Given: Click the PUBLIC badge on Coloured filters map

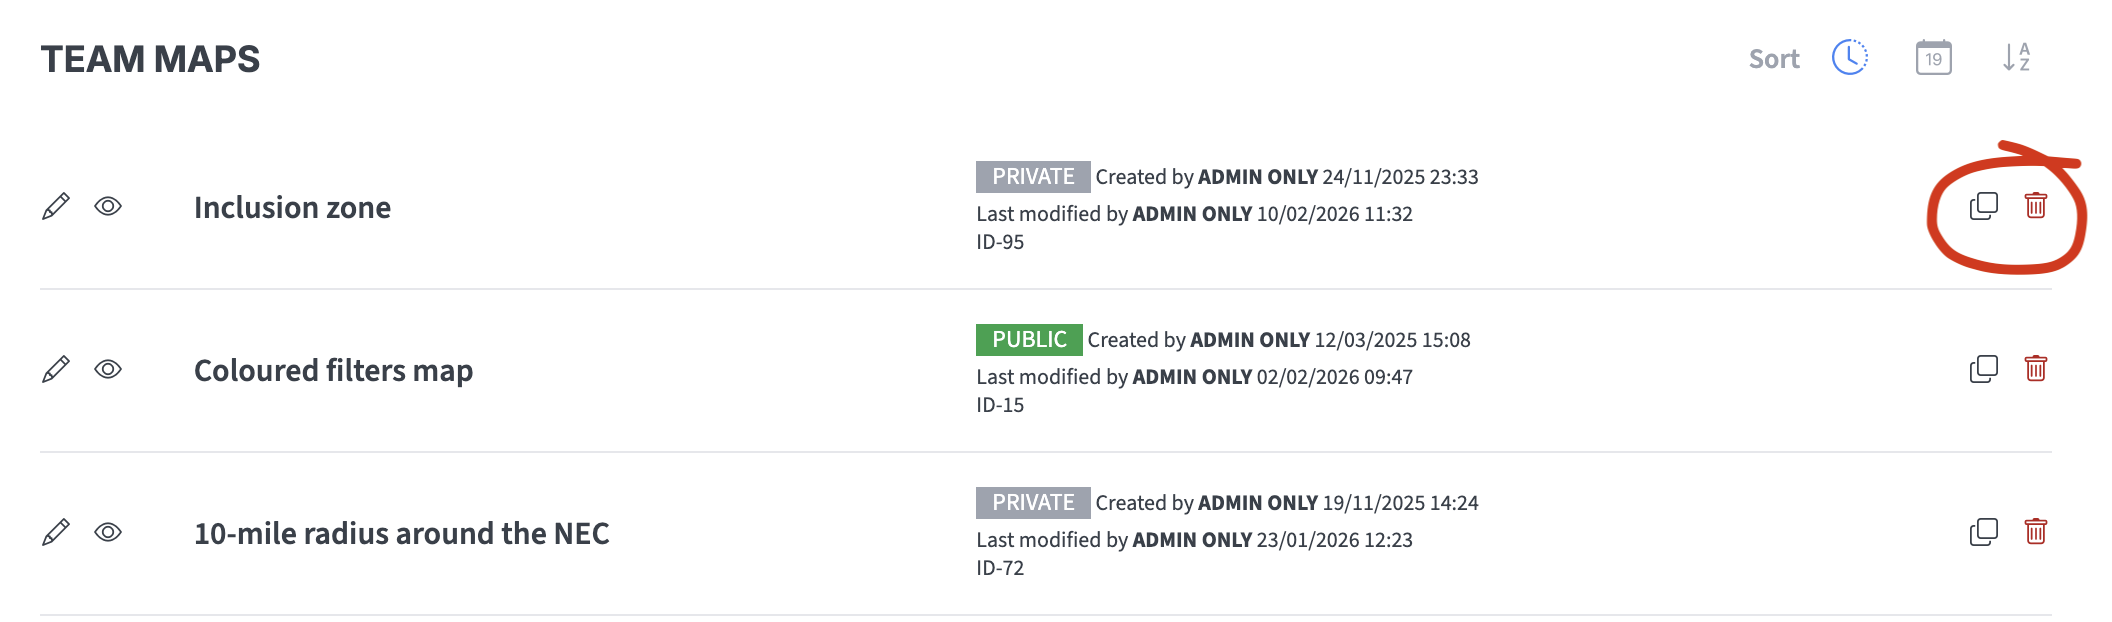Looking at the screenshot, I should tap(1028, 340).
